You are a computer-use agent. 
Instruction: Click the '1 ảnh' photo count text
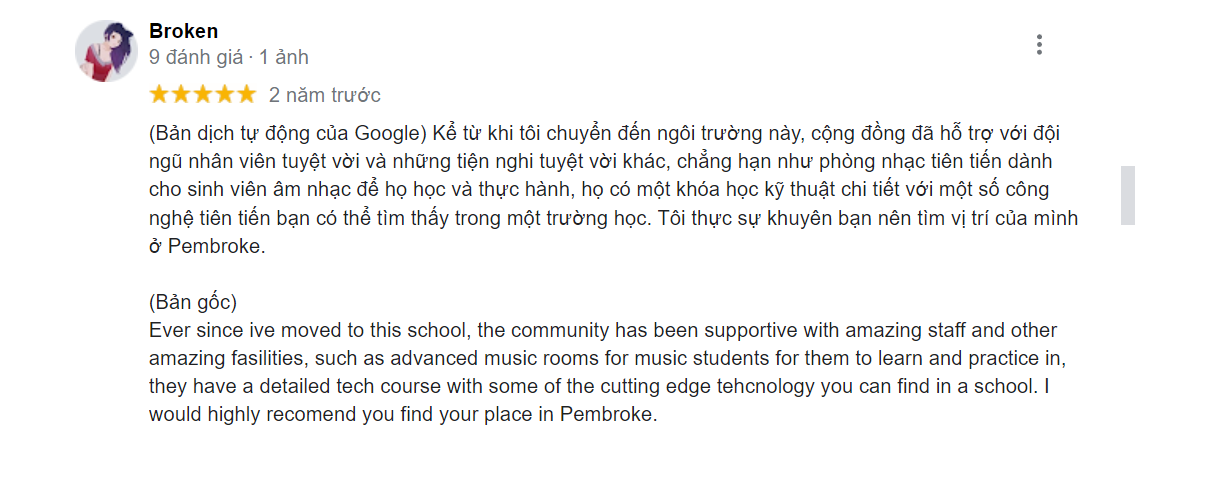(284, 57)
